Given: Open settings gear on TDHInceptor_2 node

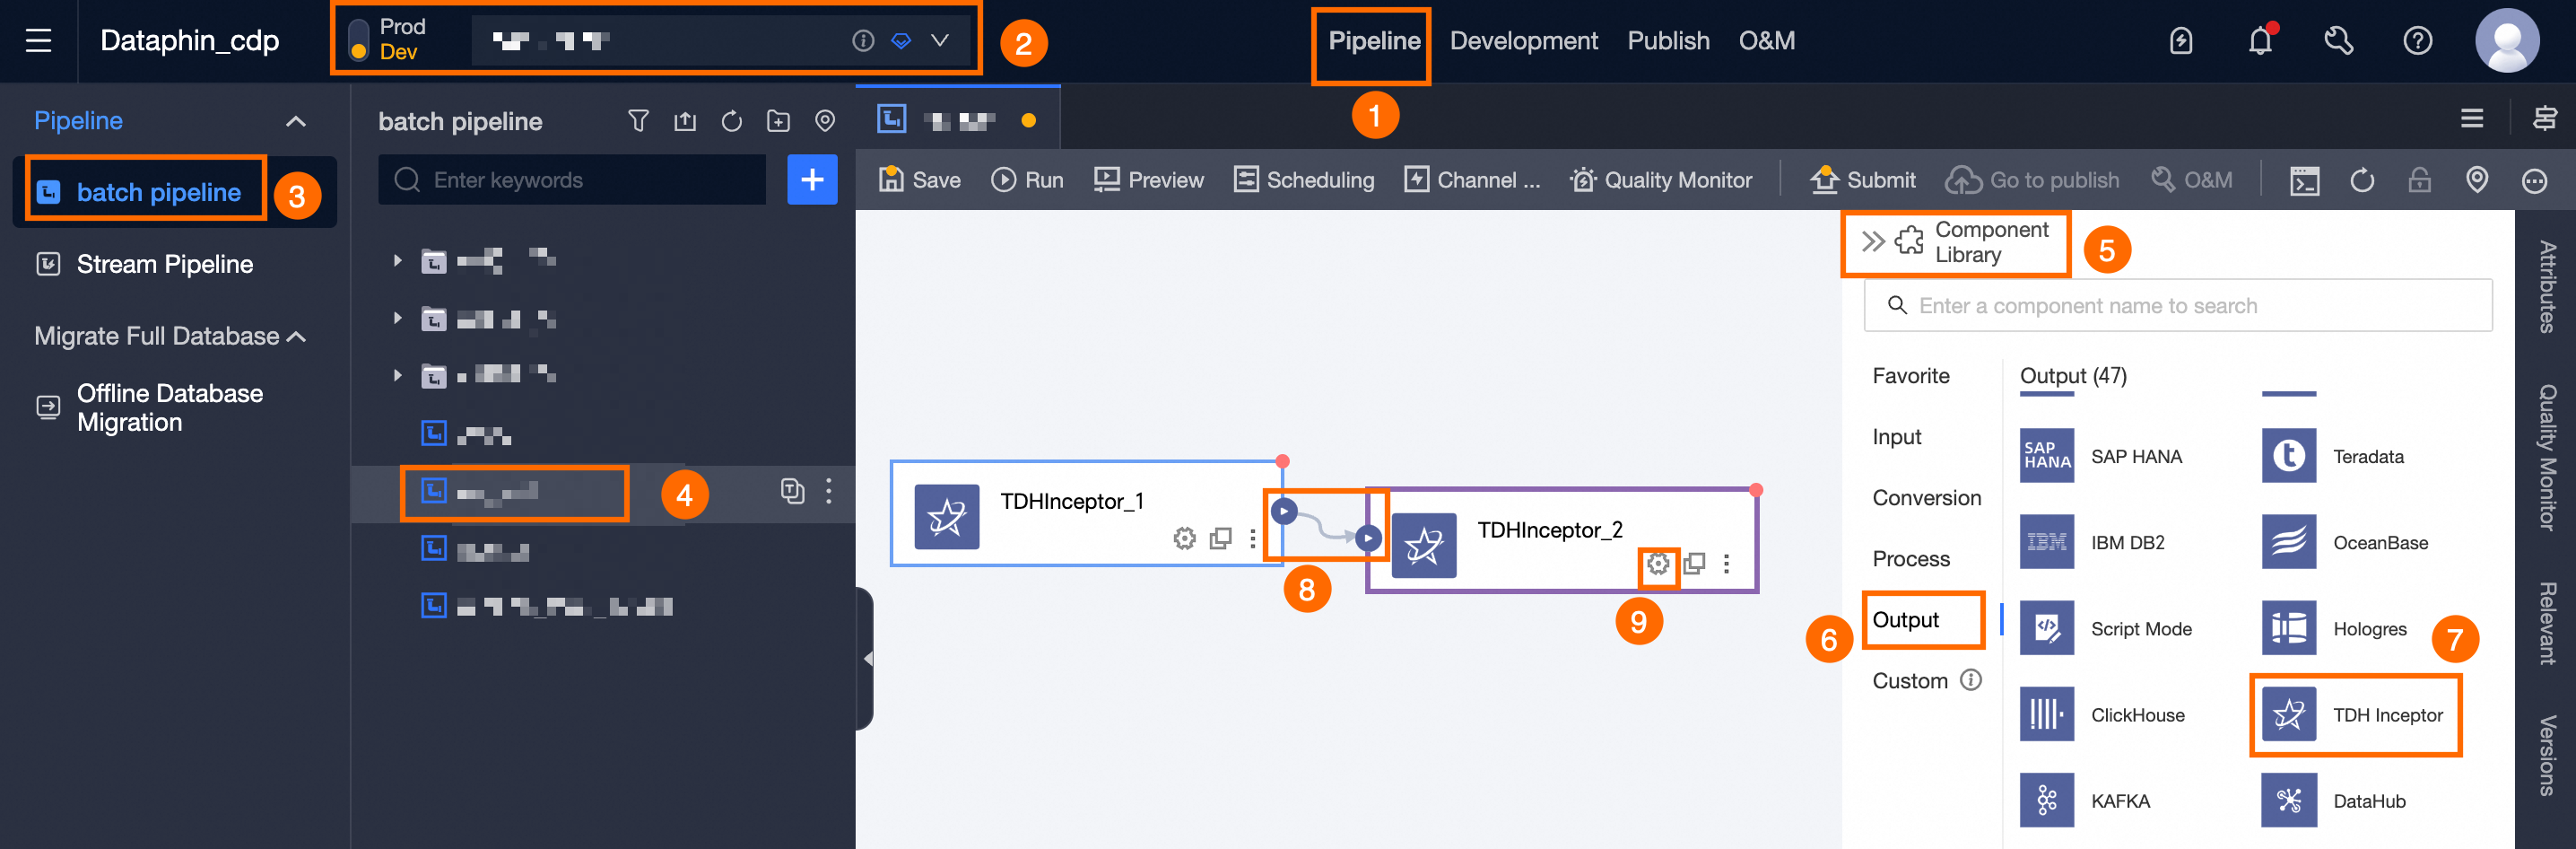Looking at the screenshot, I should click(x=1658, y=564).
